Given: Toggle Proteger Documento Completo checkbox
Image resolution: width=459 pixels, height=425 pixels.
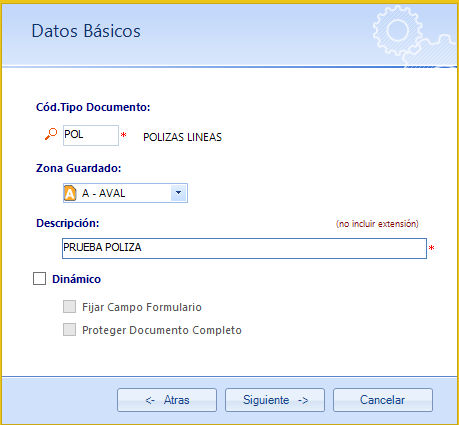Looking at the screenshot, I should (69, 329).
